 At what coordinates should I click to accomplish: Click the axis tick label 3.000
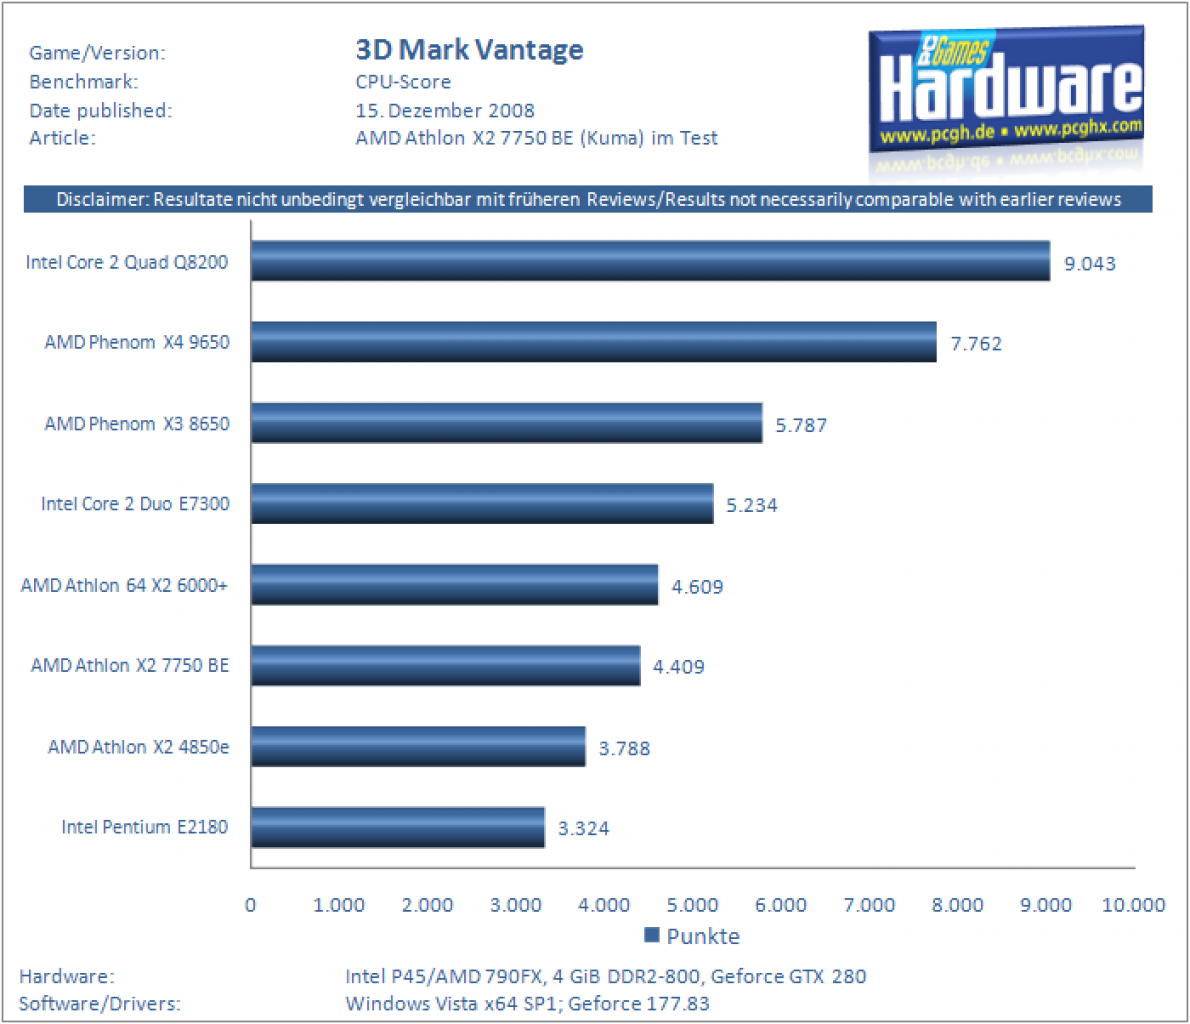515,905
